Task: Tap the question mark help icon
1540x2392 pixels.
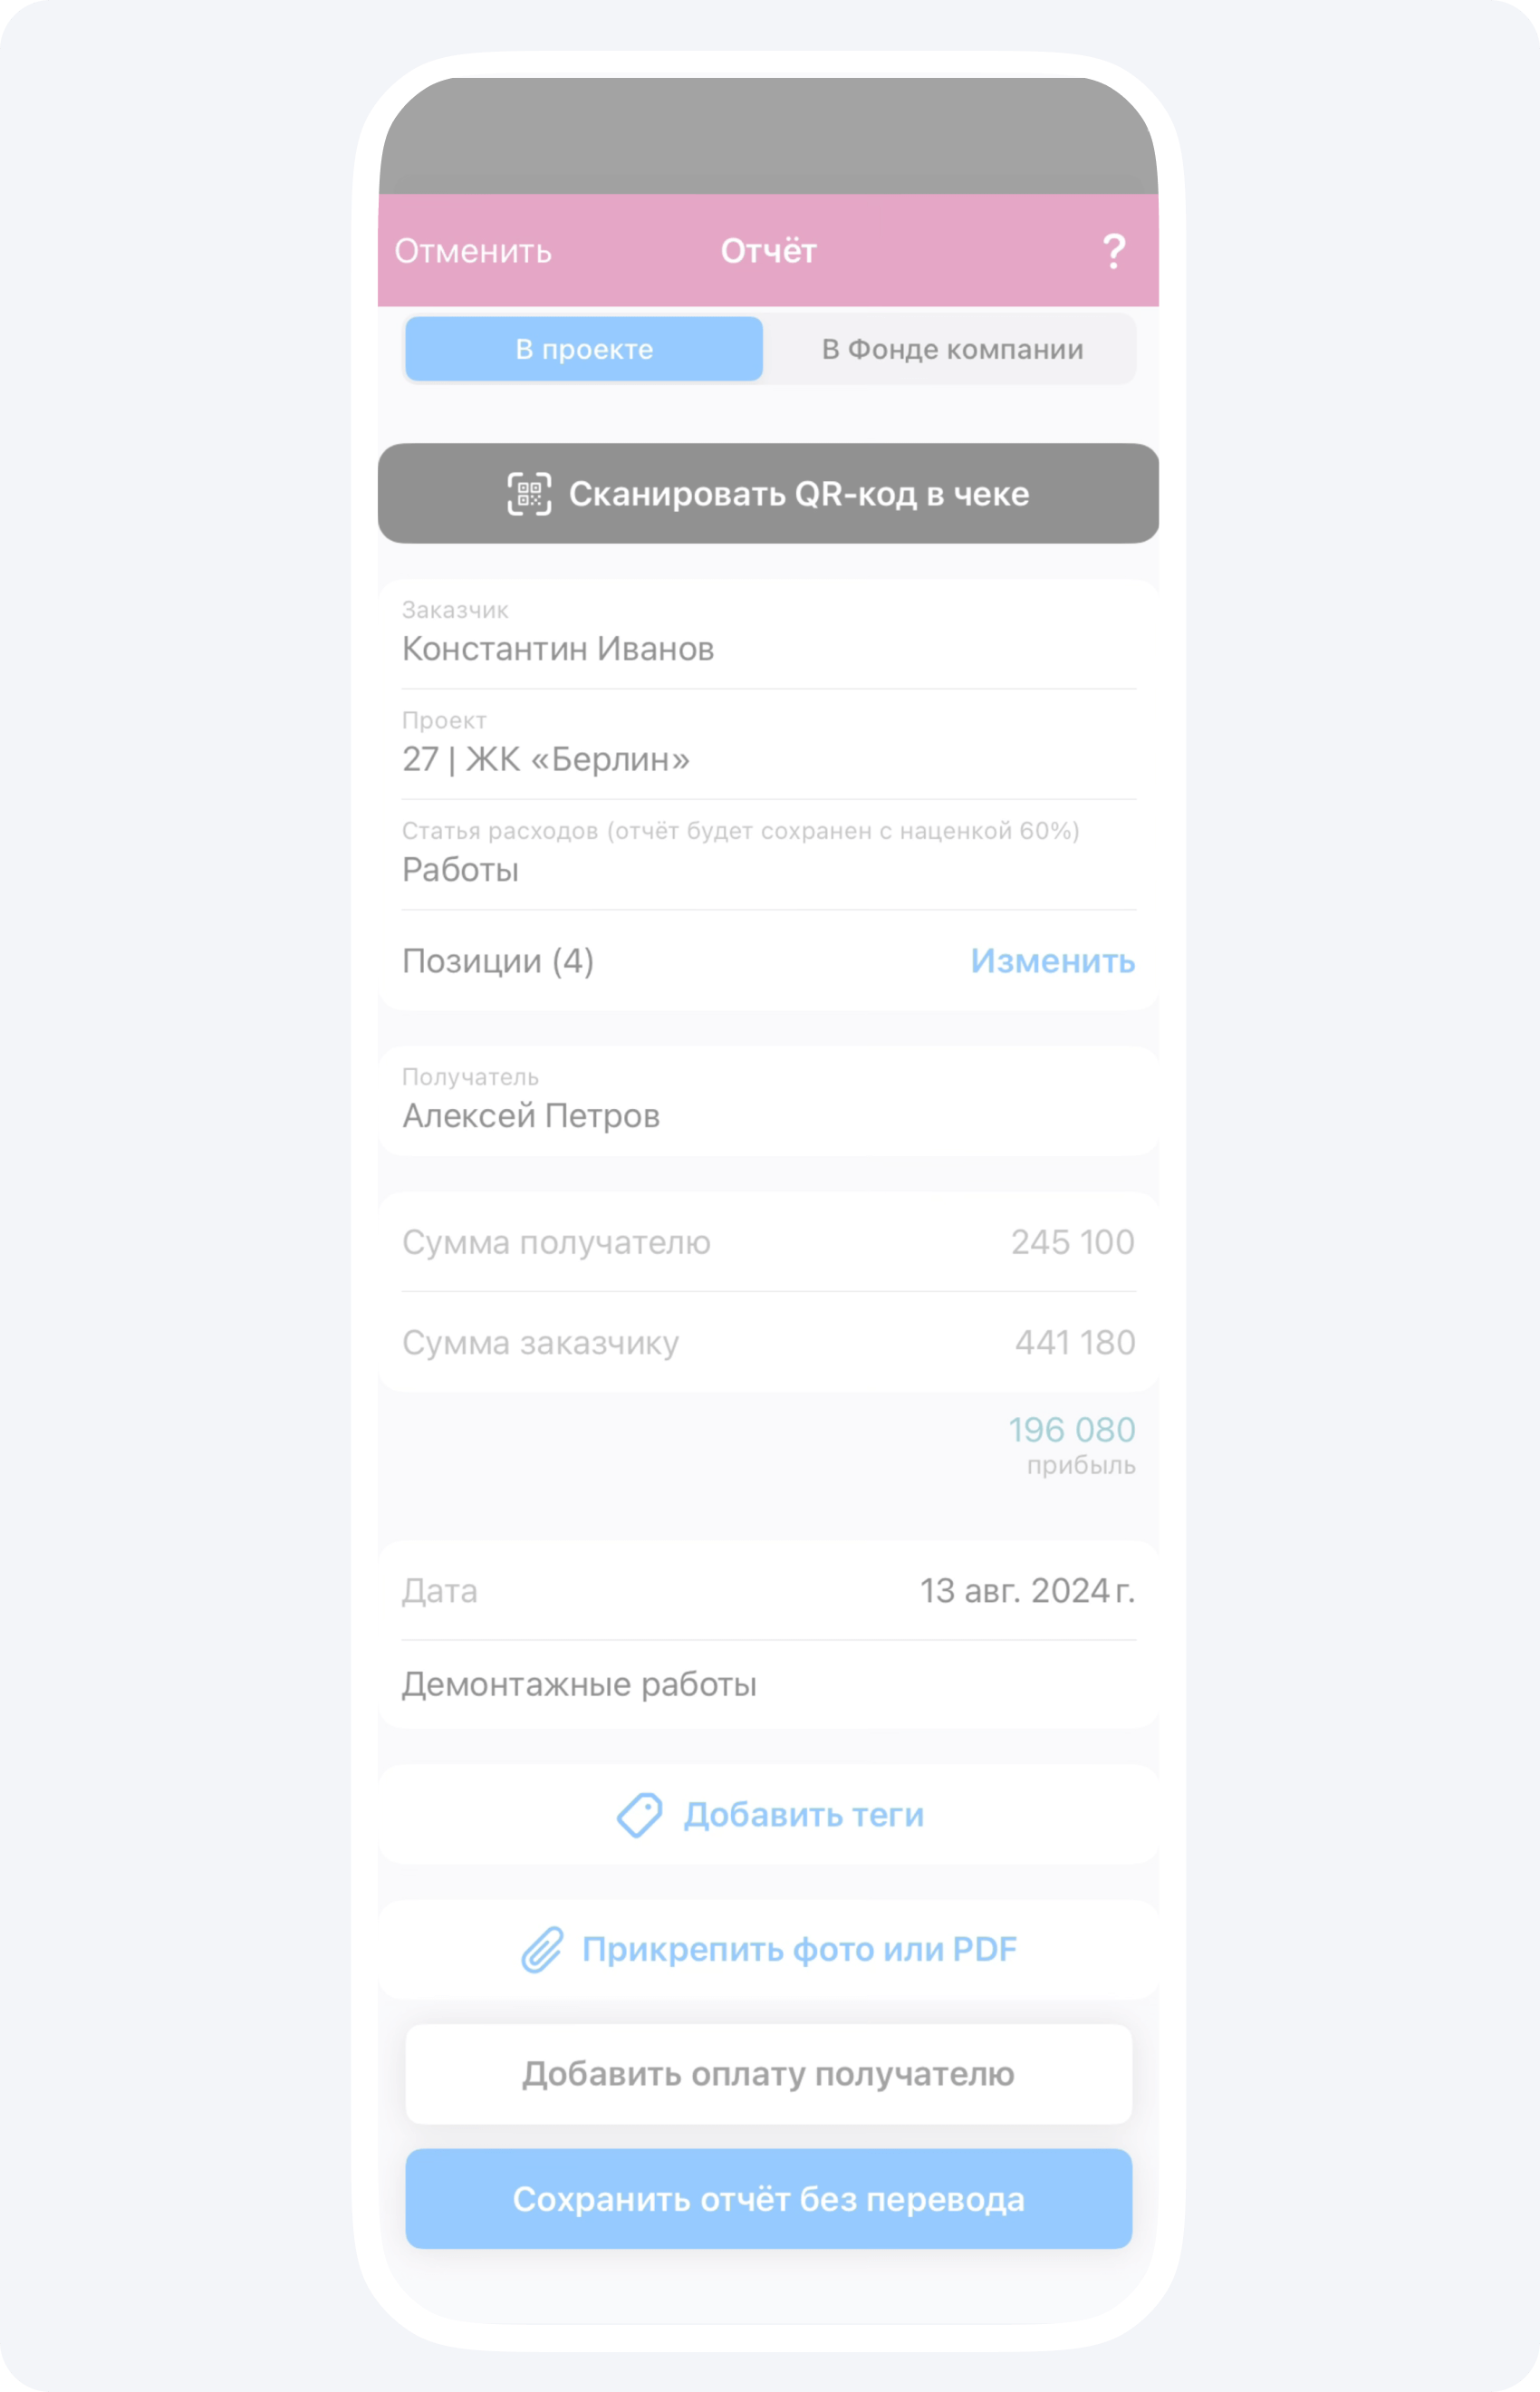Action: [x=1113, y=251]
